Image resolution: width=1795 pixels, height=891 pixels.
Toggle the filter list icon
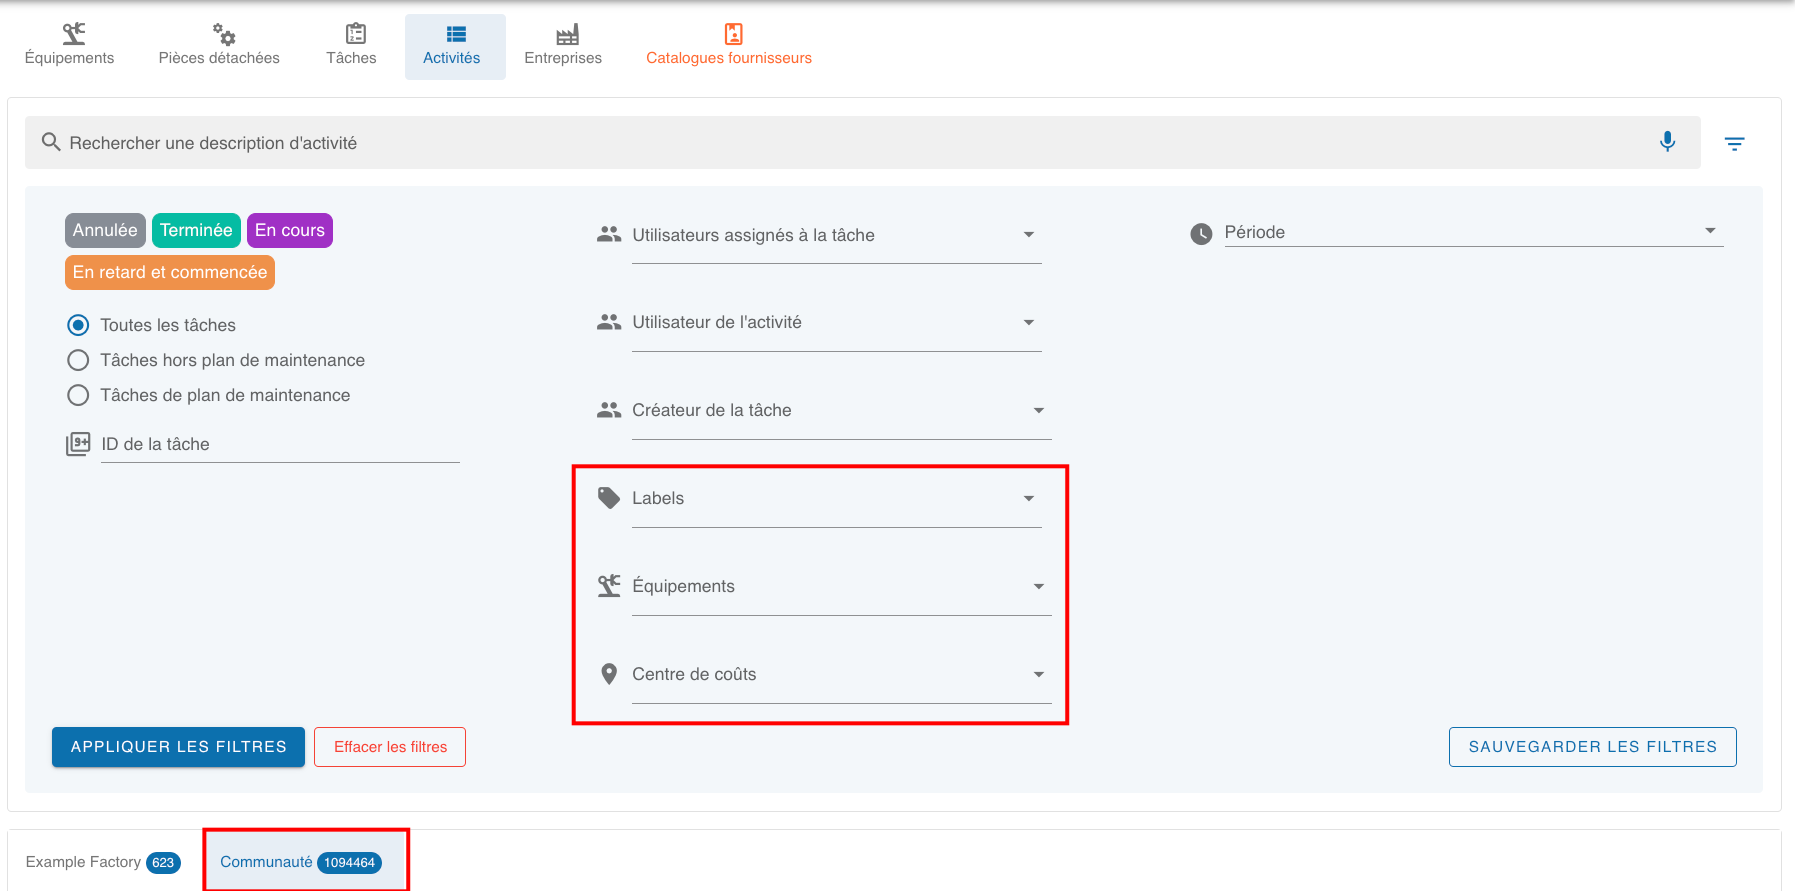[x=1734, y=144]
